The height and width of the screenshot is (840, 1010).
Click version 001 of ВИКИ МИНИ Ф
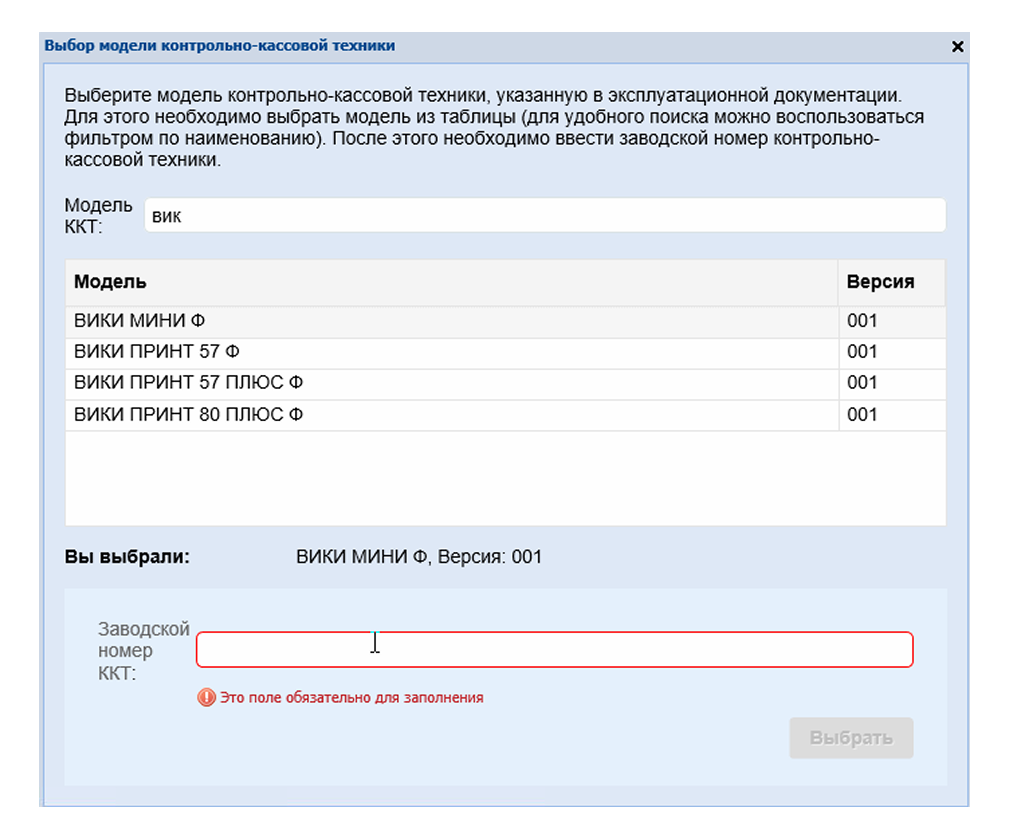click(x=862, y=321)
